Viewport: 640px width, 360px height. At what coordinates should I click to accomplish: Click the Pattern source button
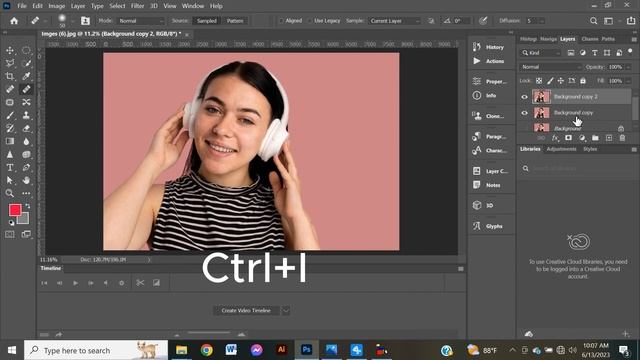pos(235,21)
